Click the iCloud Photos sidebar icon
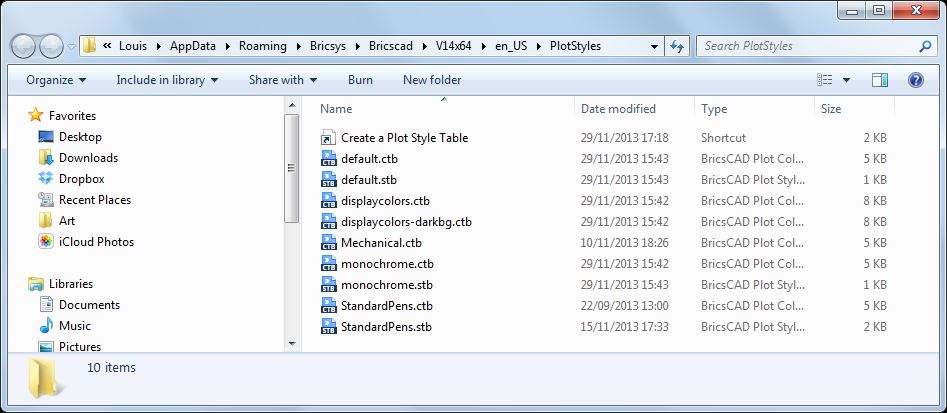Viewport: 947px width, 413px height. (x=46, y=242)
